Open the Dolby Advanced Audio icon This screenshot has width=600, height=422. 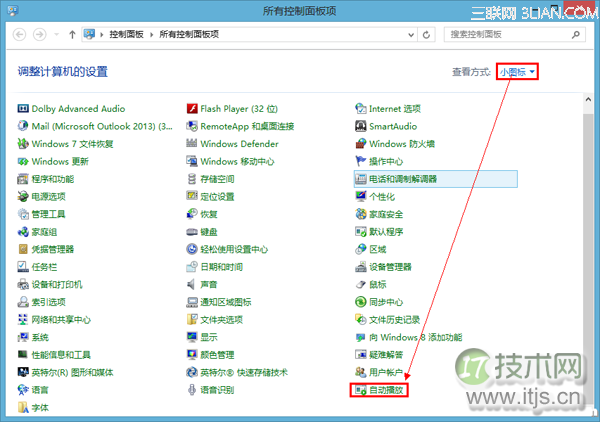(x=23, y=109)
